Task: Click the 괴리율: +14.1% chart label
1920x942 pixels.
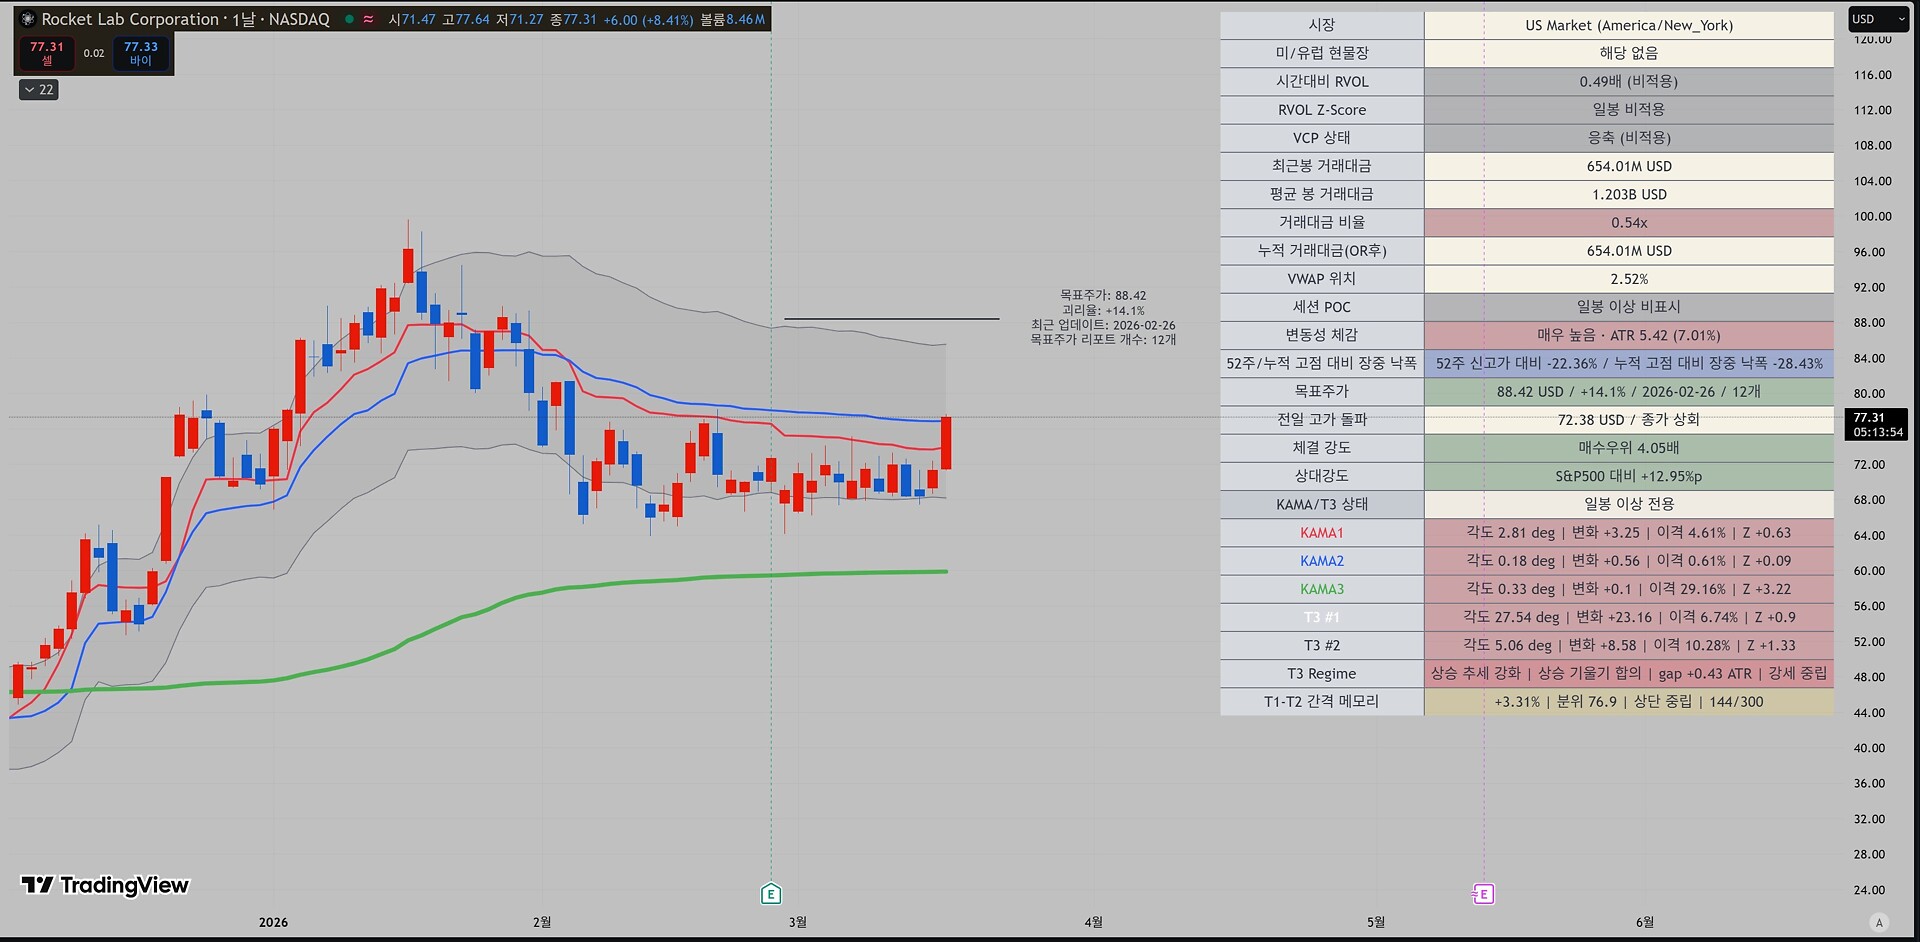Action: pyautogui.click(x=1103, y=310)
